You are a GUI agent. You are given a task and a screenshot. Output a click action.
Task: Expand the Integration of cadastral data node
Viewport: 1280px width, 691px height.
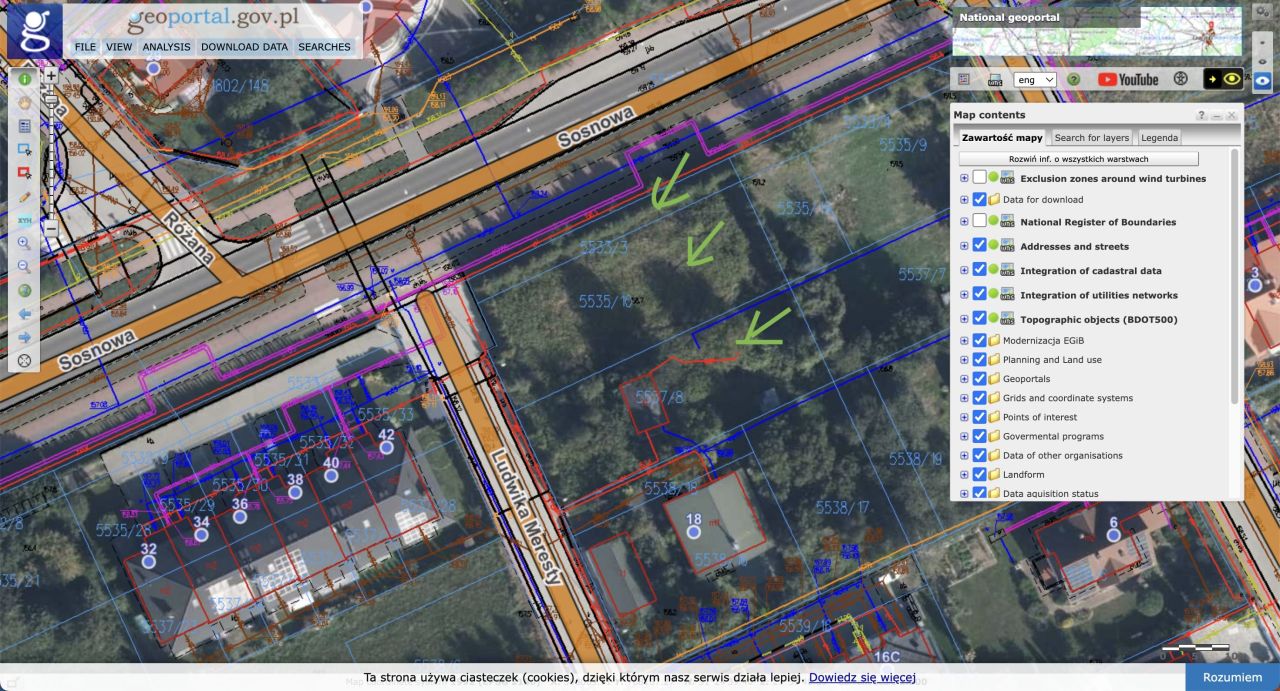click(x=964, y=271)
